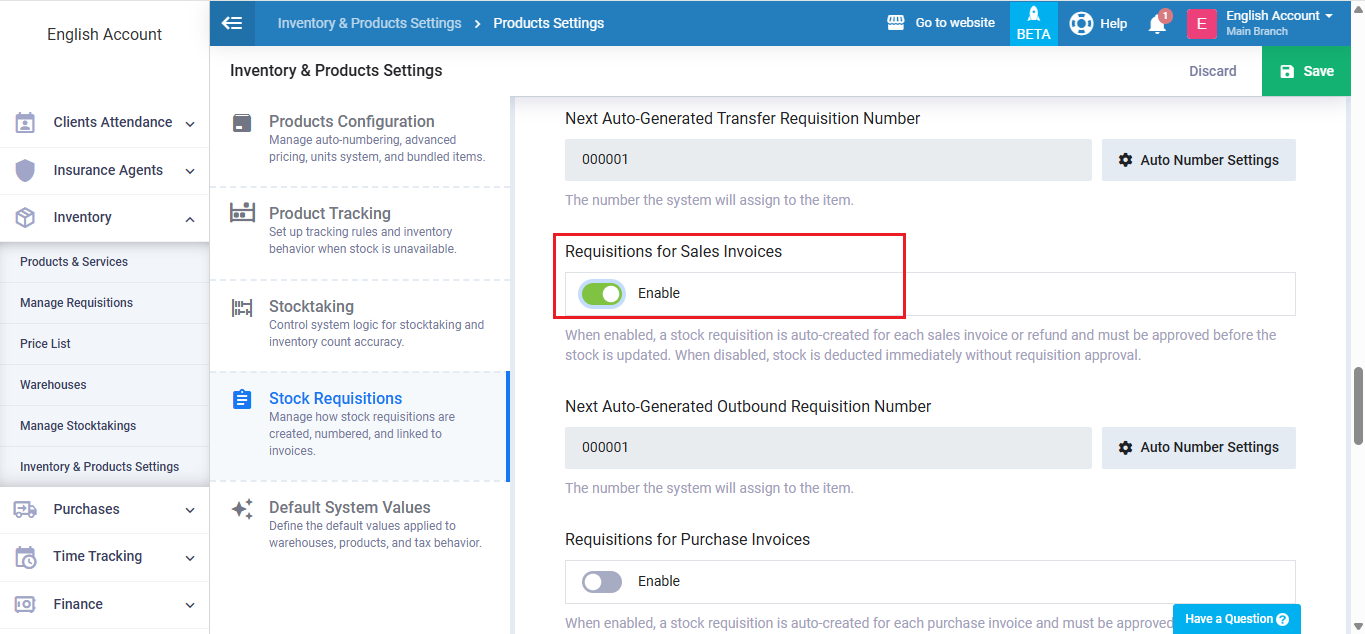Select Manage Requisitions in sidebar
1365x634 pixels.
point(76,303)
